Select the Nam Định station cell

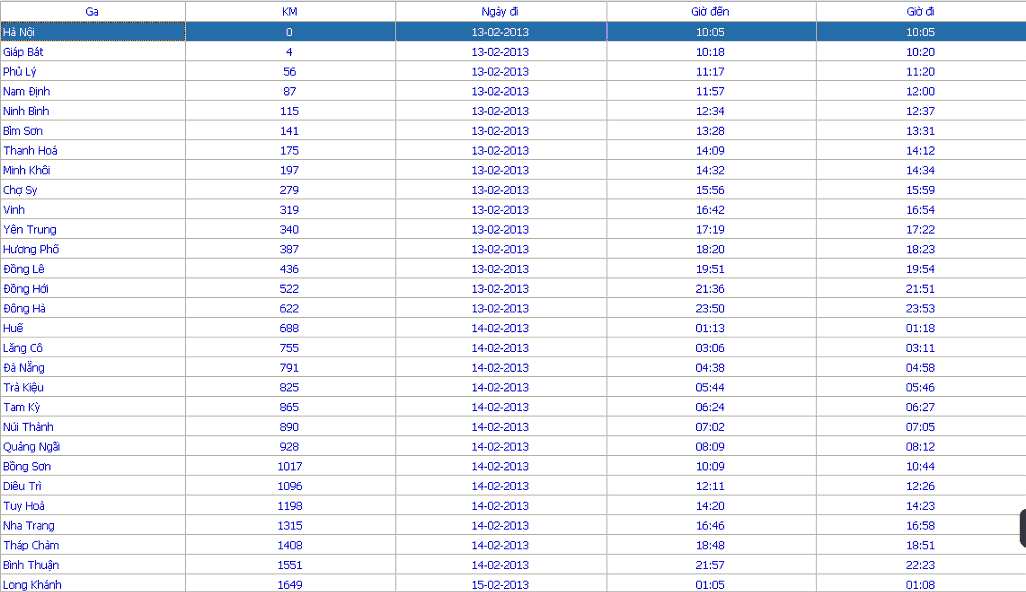pos(92,91)
